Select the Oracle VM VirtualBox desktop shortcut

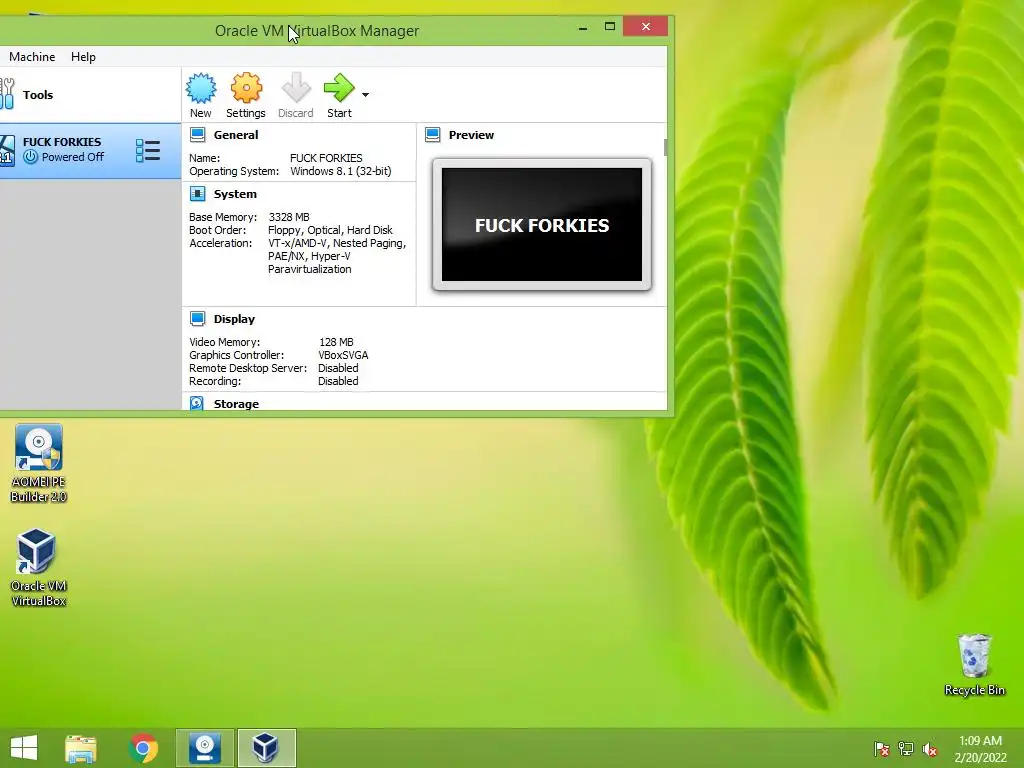[x=38, y=568]
